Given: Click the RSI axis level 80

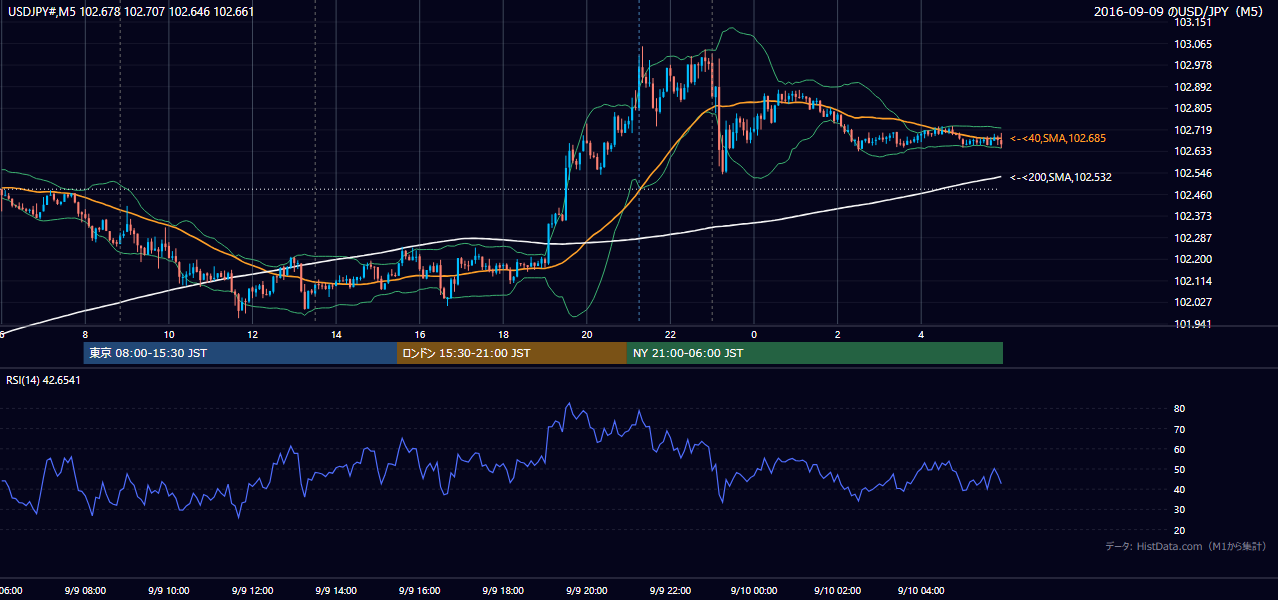Looking at the screenshot, I should (1180, 409).
